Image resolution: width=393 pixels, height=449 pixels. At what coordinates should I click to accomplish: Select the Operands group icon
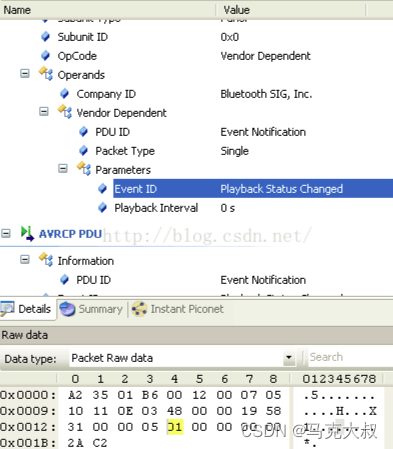click(x=46, y=74)
